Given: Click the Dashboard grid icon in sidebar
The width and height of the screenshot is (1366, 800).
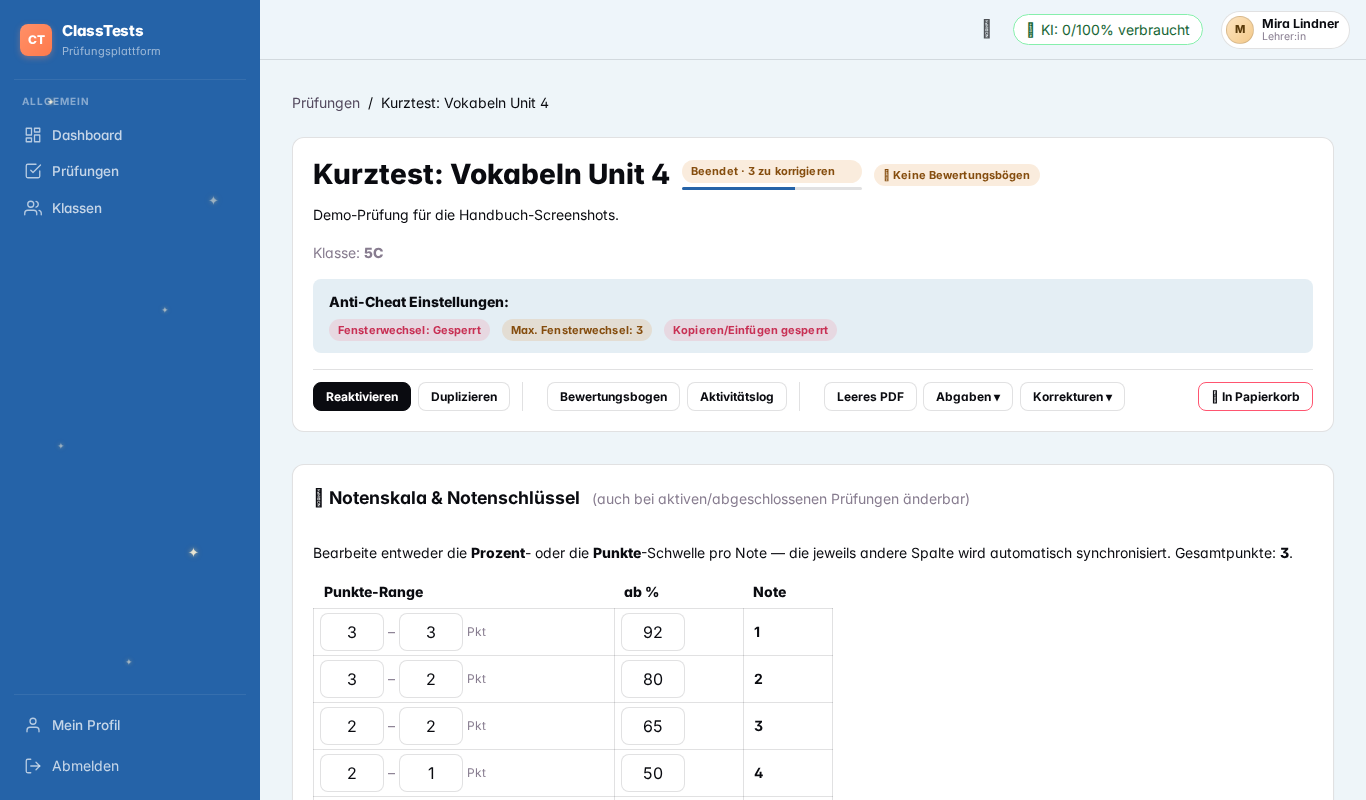Looking at the screenshot, I should click(33, 135).
